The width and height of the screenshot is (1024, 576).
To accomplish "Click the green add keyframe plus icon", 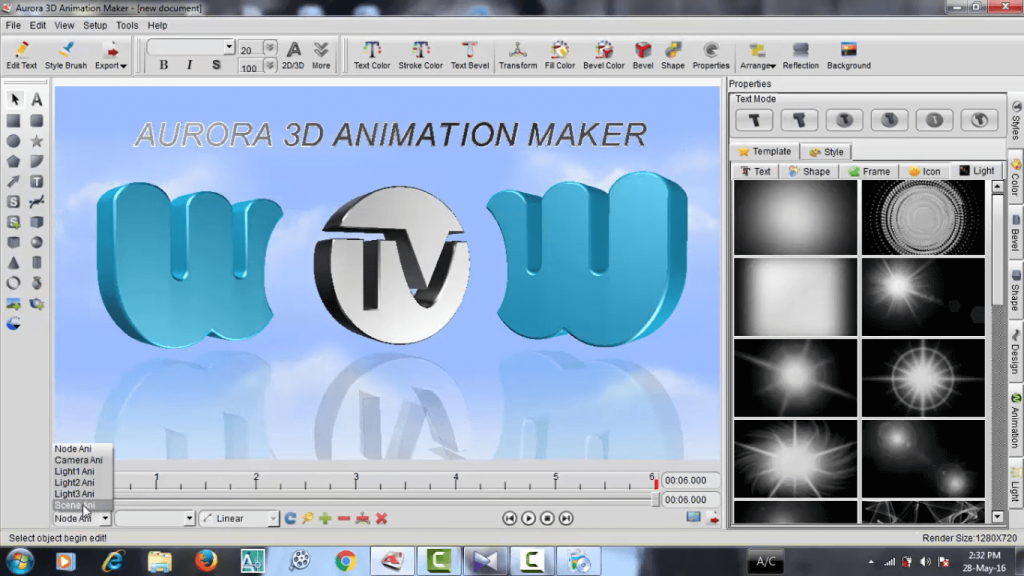I will pos(325,518).
